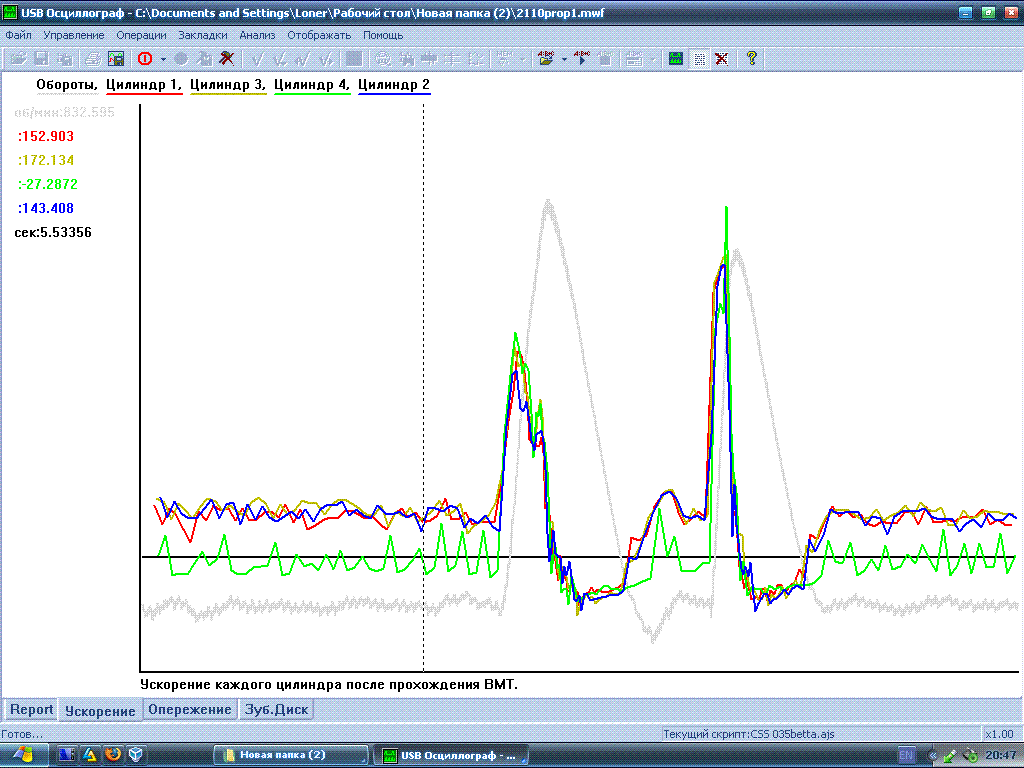Switch to the Зуб.Диск tab

(277, 710)
